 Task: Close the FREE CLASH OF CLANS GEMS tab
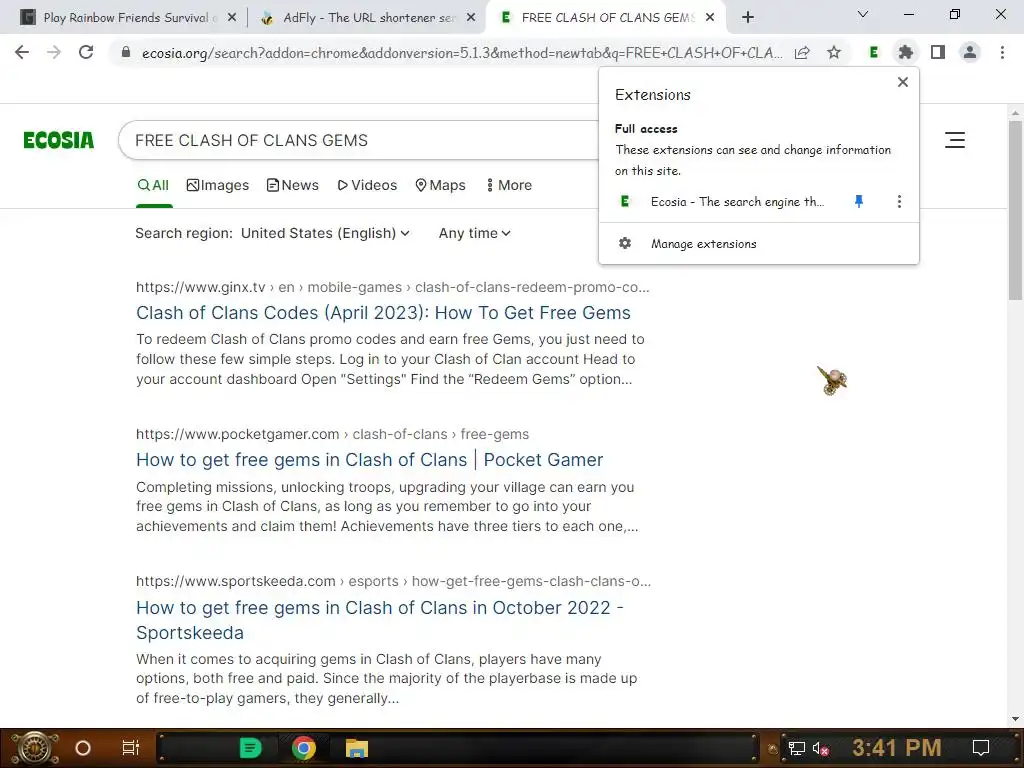click(711, 18)
